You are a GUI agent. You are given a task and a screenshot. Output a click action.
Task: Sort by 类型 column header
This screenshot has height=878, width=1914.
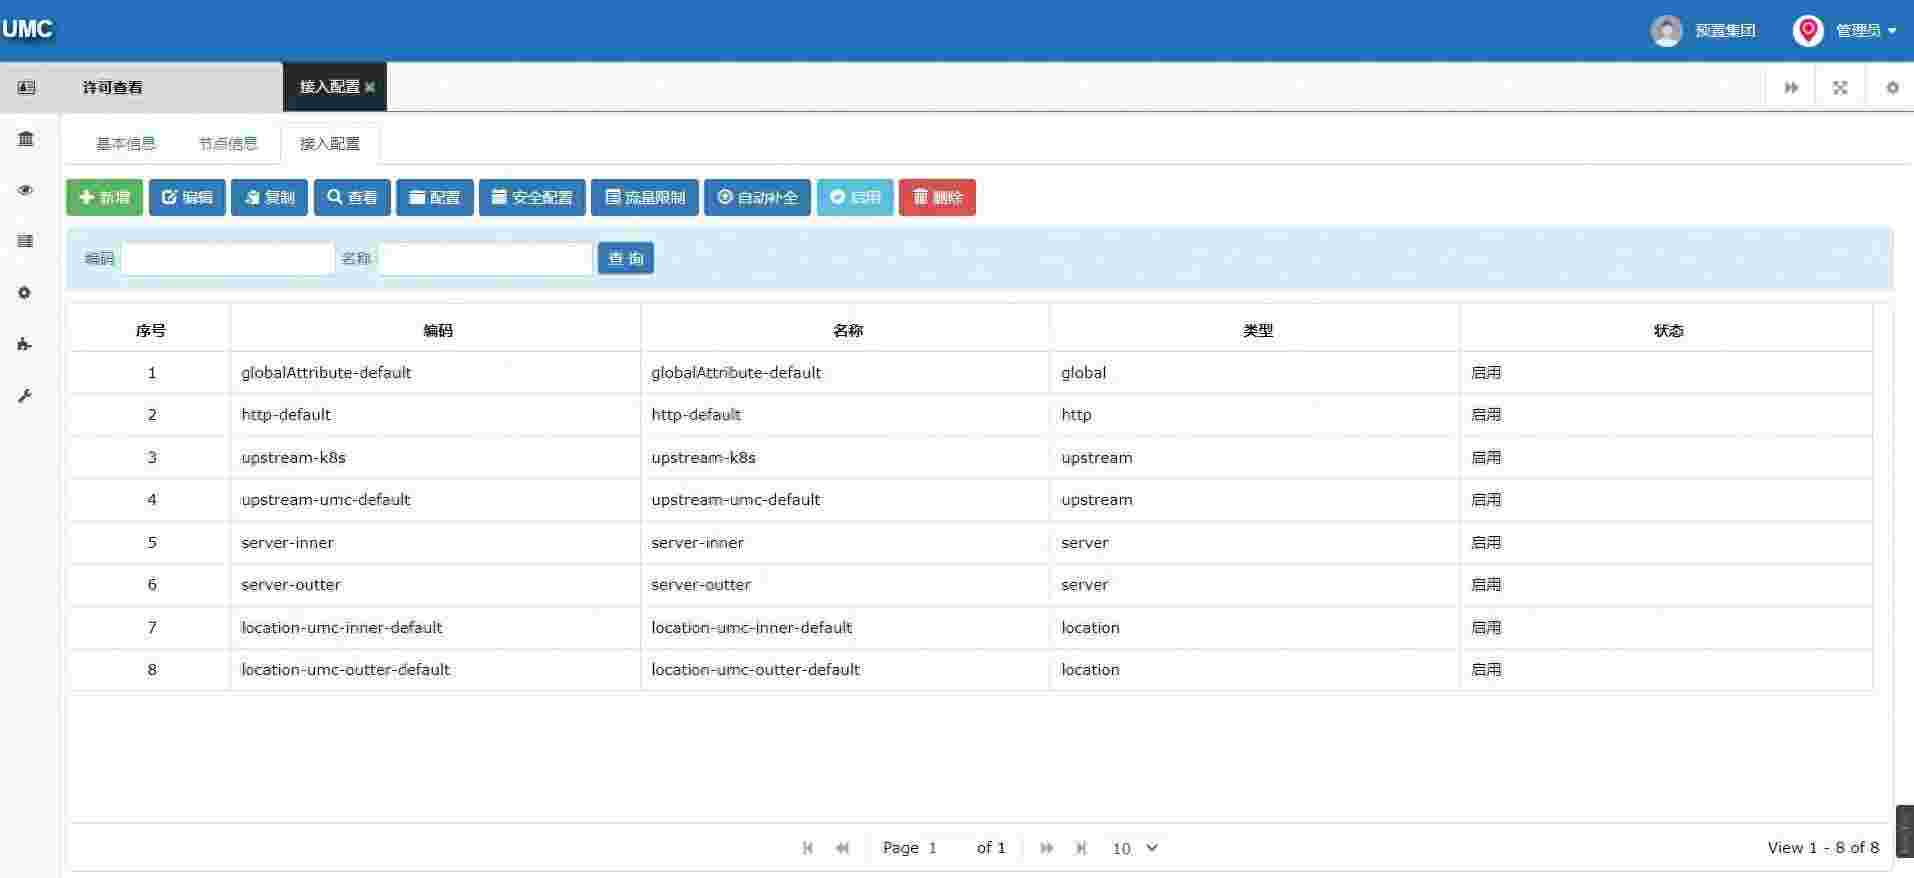point(1257,330)
